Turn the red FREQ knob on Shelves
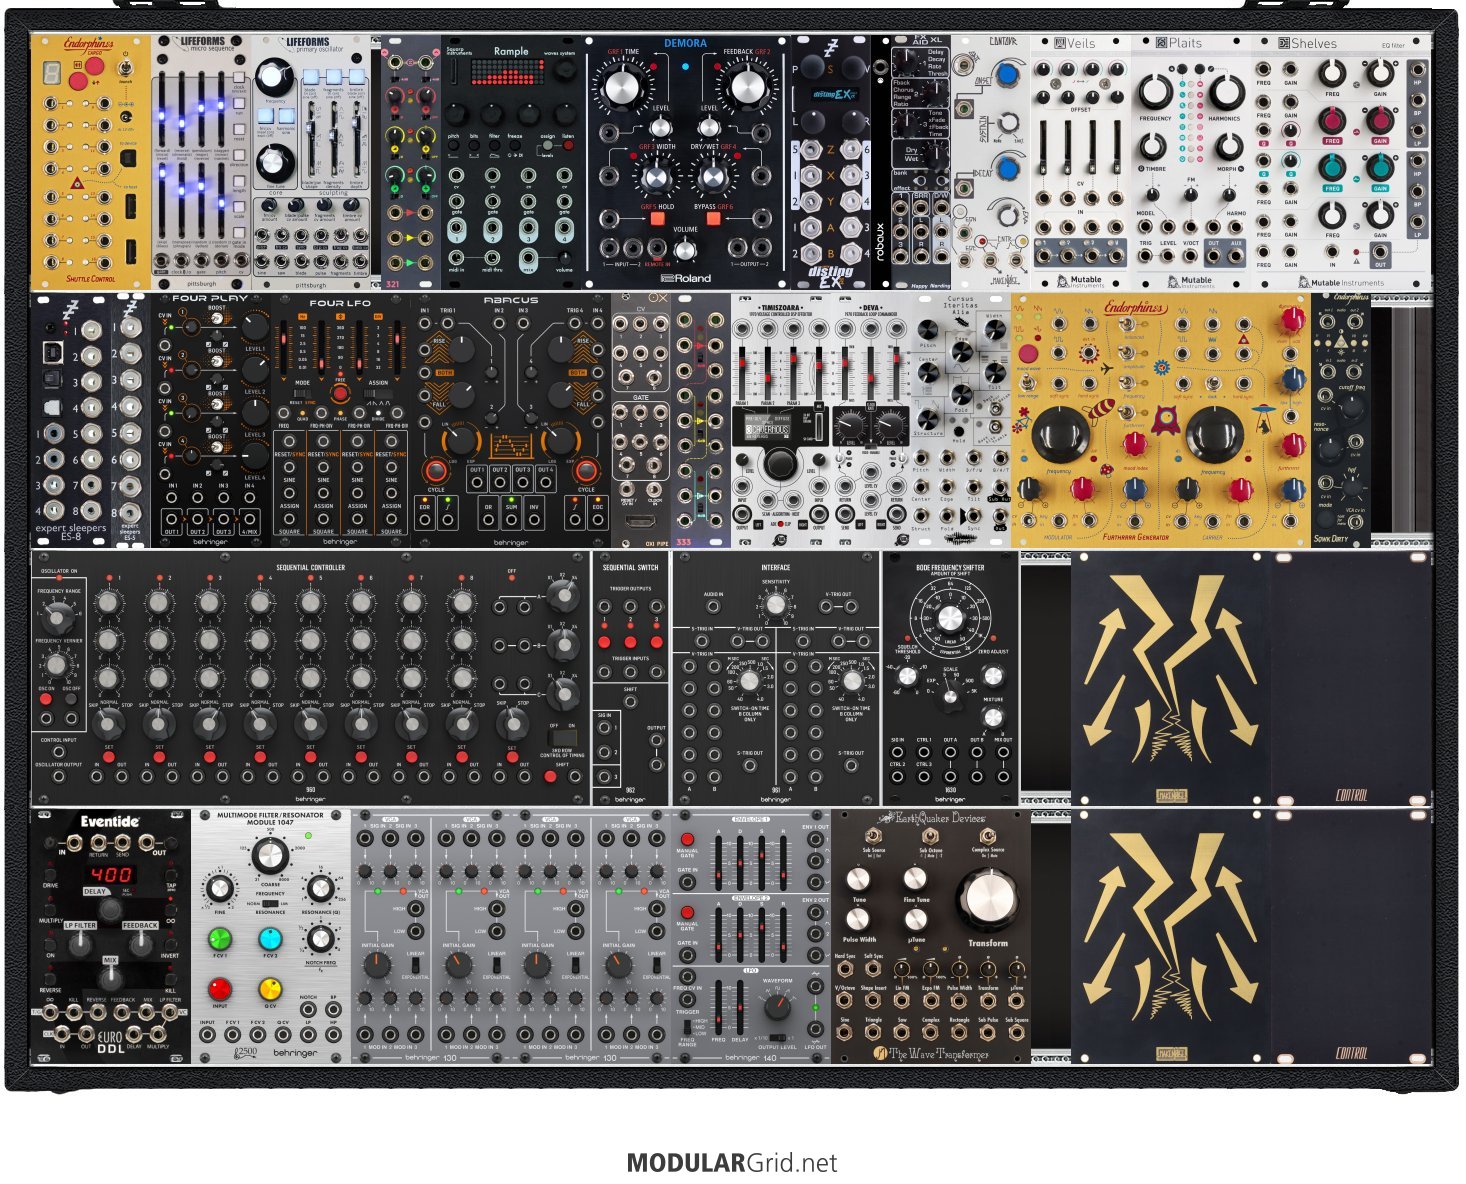 pyautogui.click(x=1331, y=119)
